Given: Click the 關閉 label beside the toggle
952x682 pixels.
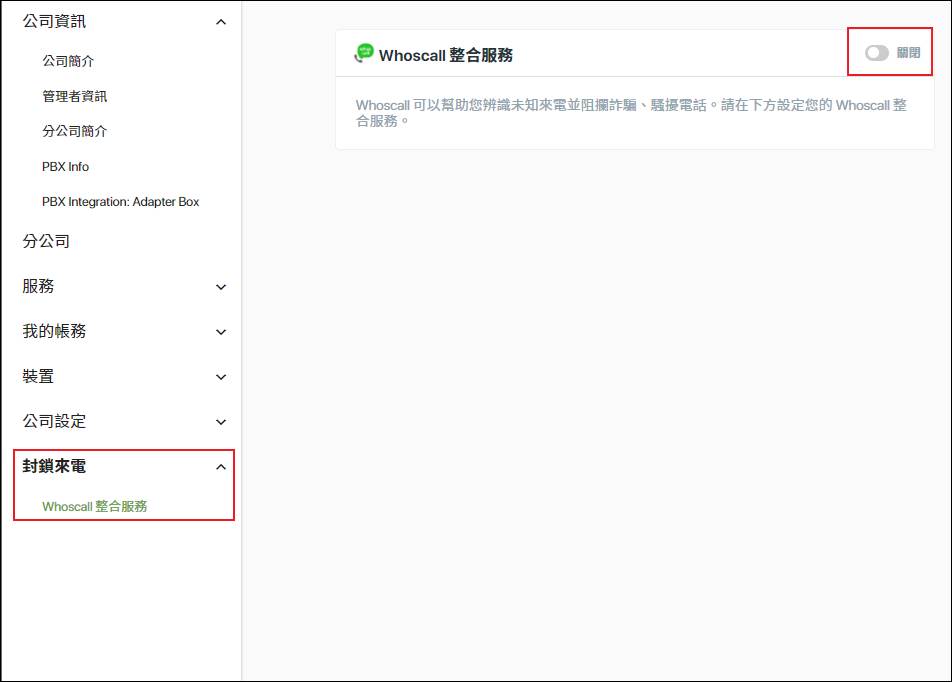Looking at the screenshot, I should [x=908, y=53].
